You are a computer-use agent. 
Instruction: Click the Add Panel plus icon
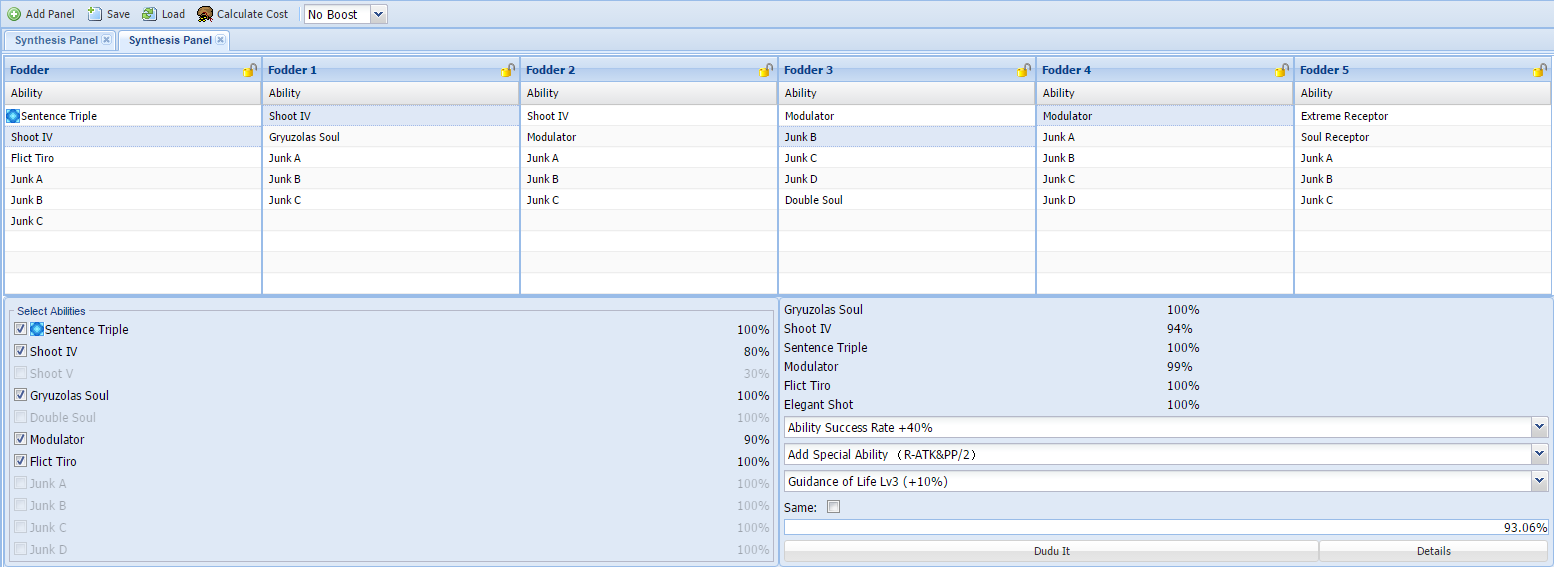point(14,14)
